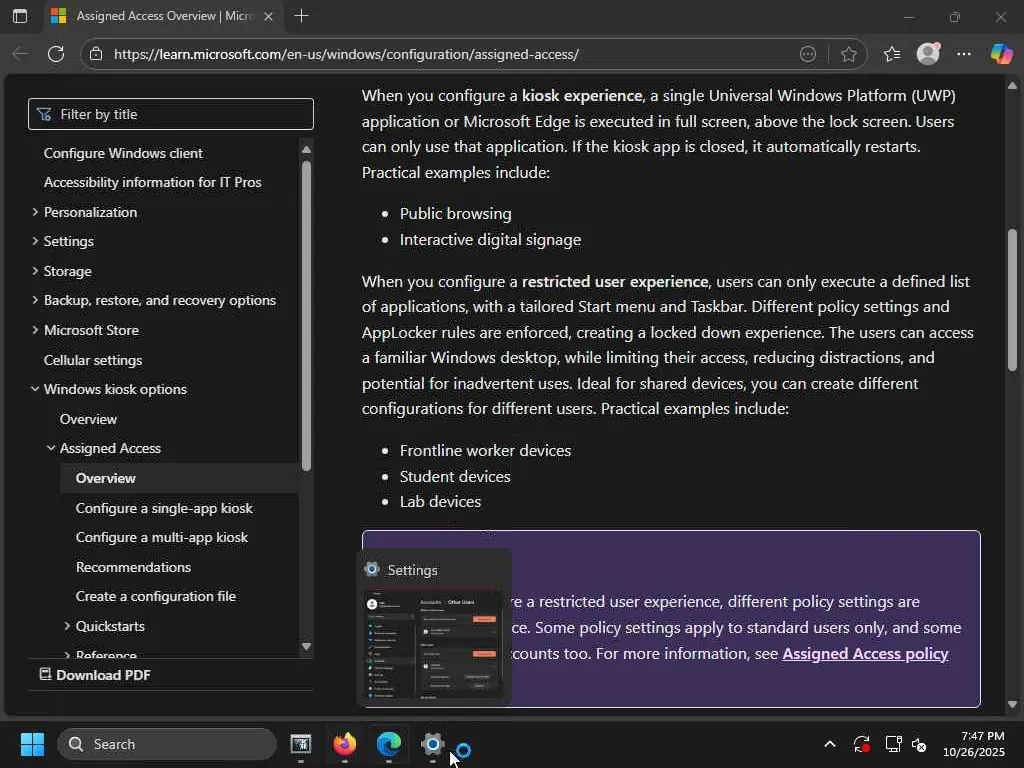Open Edge settings and more menu
The image size is (1024, 768).
(964, 54)
